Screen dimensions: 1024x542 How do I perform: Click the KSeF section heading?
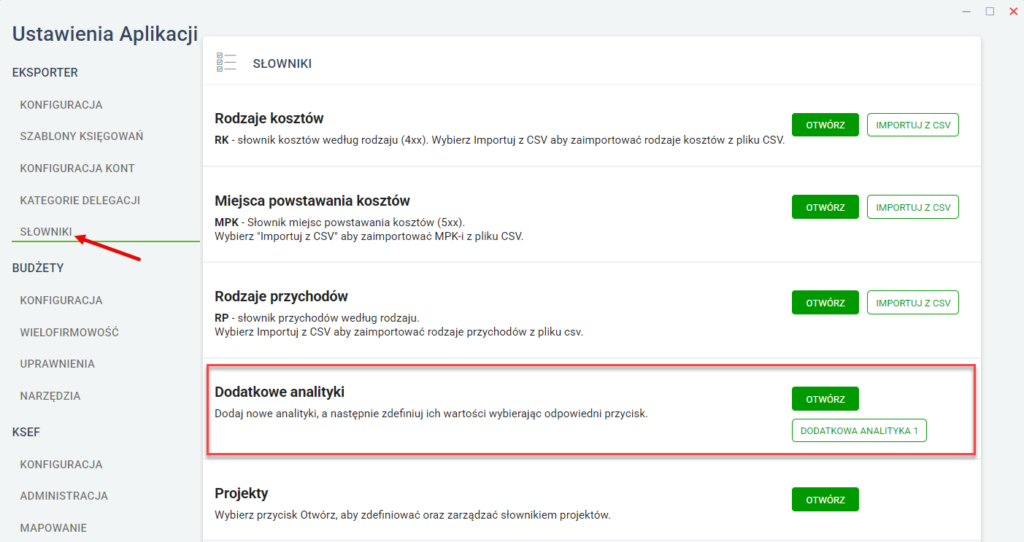pos(26,432)
